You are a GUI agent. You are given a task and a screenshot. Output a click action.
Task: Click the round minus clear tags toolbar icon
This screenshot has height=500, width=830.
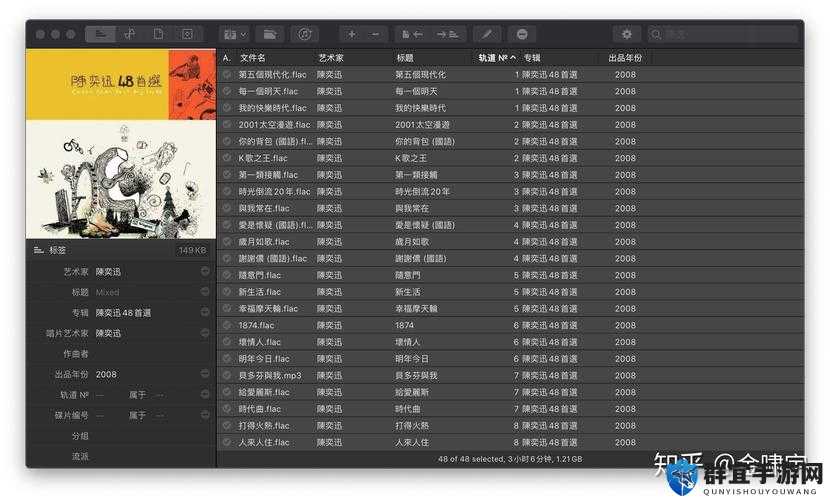tap(522, 34)
